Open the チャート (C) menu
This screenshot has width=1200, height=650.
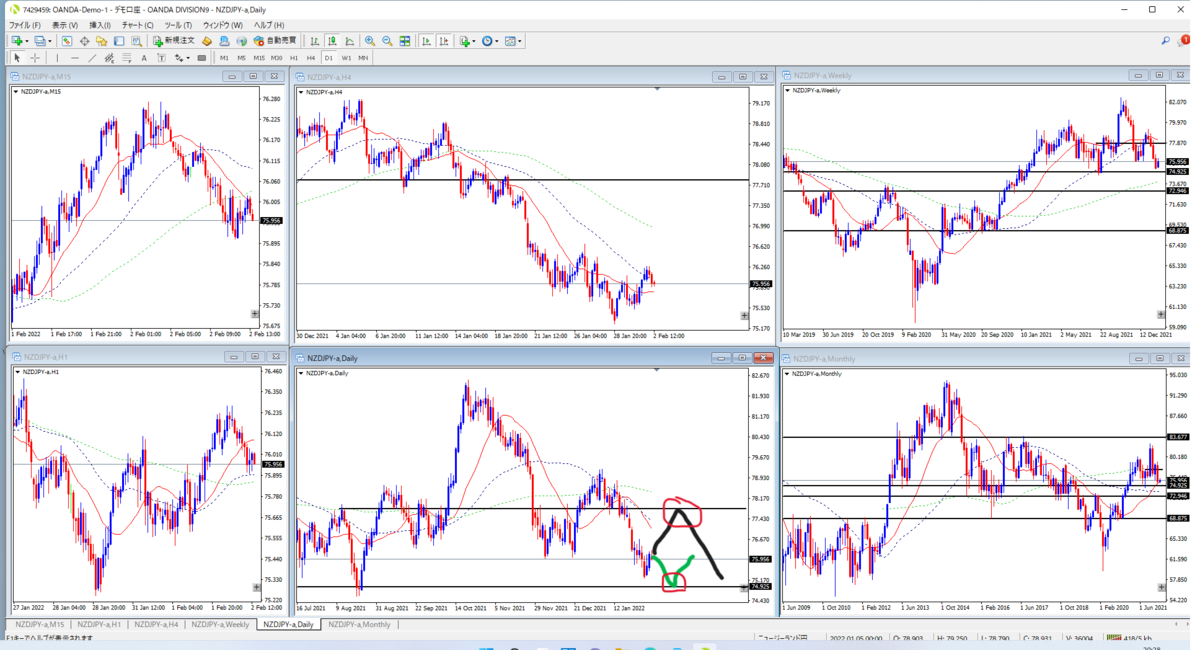[138, 25]
